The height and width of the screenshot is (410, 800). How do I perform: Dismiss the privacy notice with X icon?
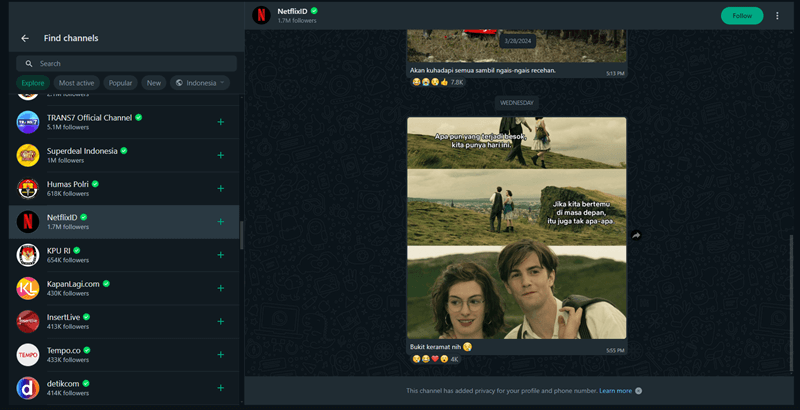(639, 391)
